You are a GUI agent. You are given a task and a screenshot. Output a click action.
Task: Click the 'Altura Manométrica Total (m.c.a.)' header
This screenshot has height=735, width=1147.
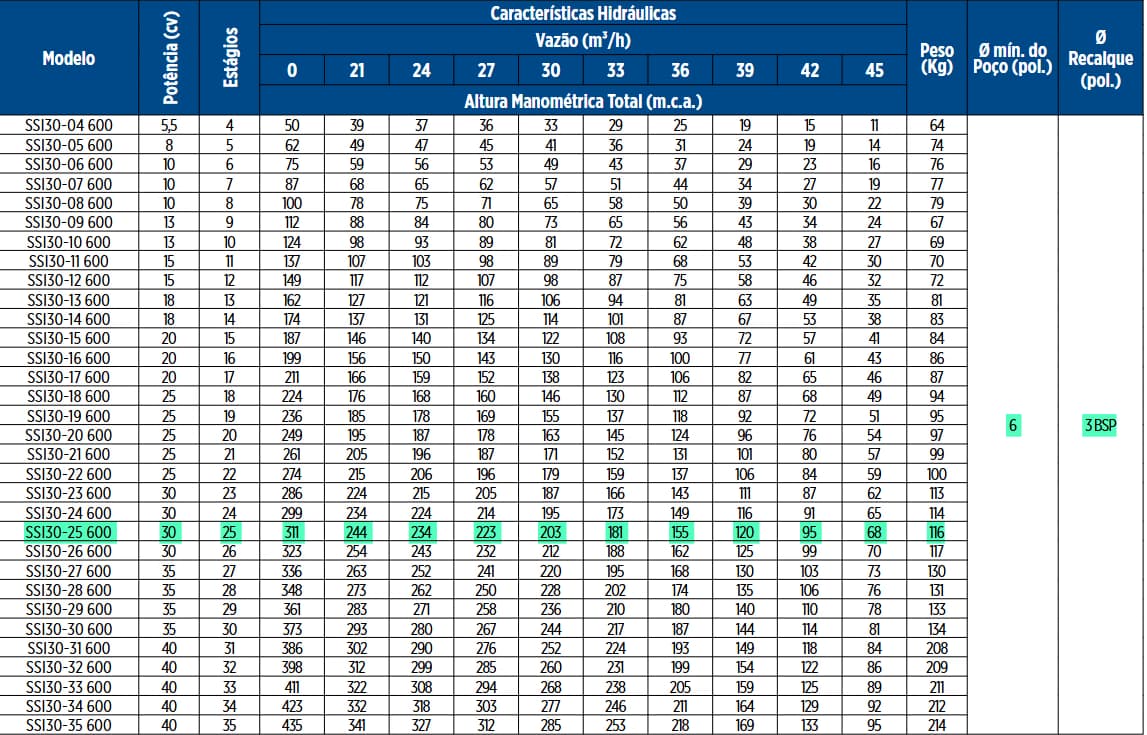click(x=583, y=101)
